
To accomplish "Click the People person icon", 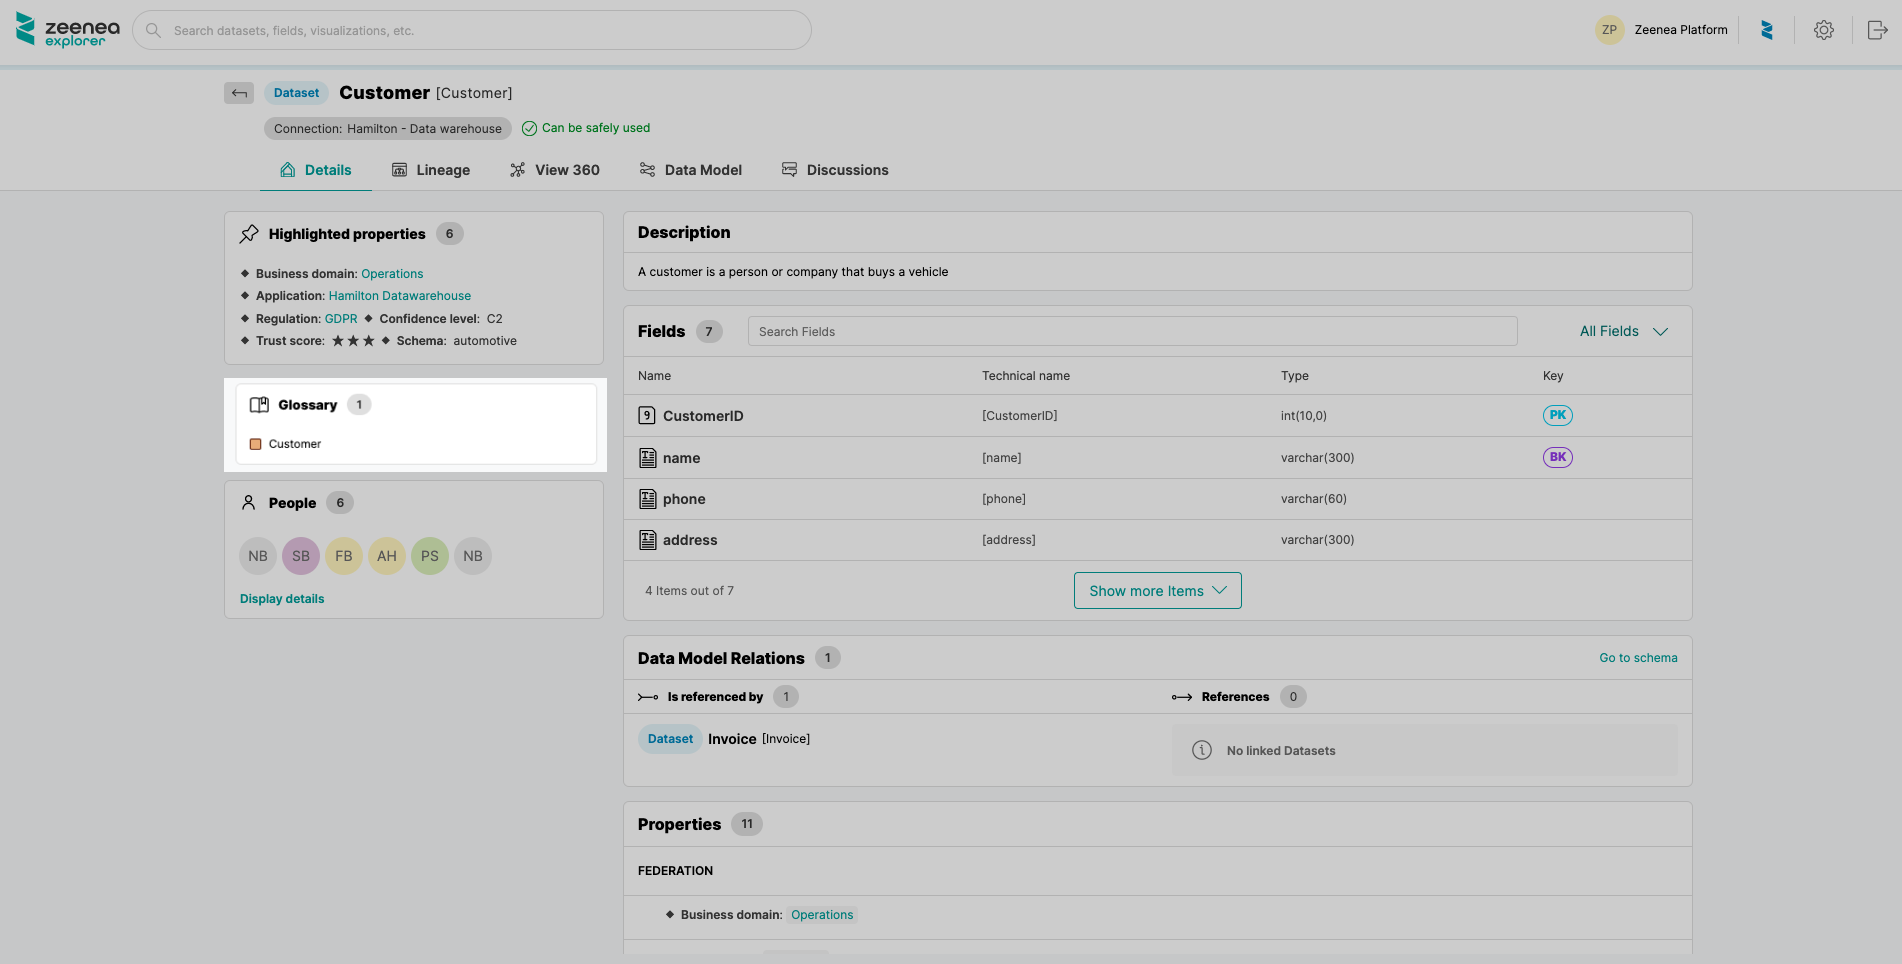I will tap(249, 502).
